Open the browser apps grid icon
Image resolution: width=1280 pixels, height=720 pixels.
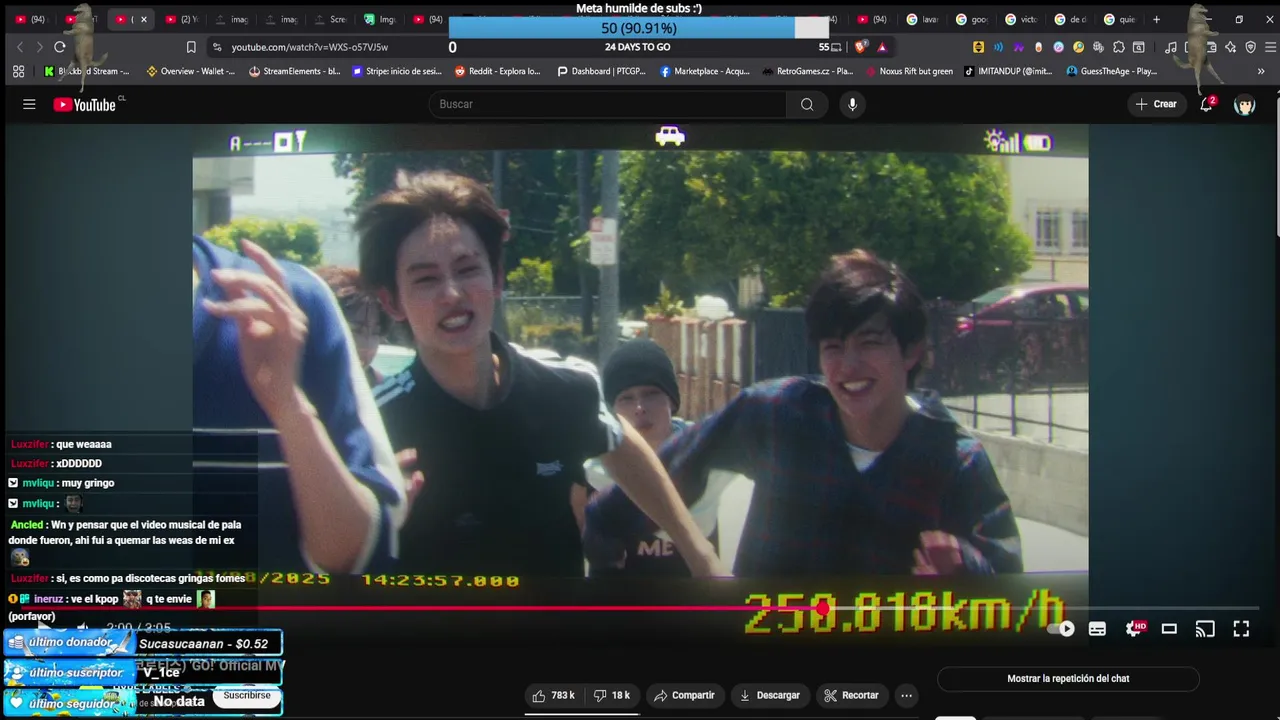pyautogui.click(x=18, y=71)
